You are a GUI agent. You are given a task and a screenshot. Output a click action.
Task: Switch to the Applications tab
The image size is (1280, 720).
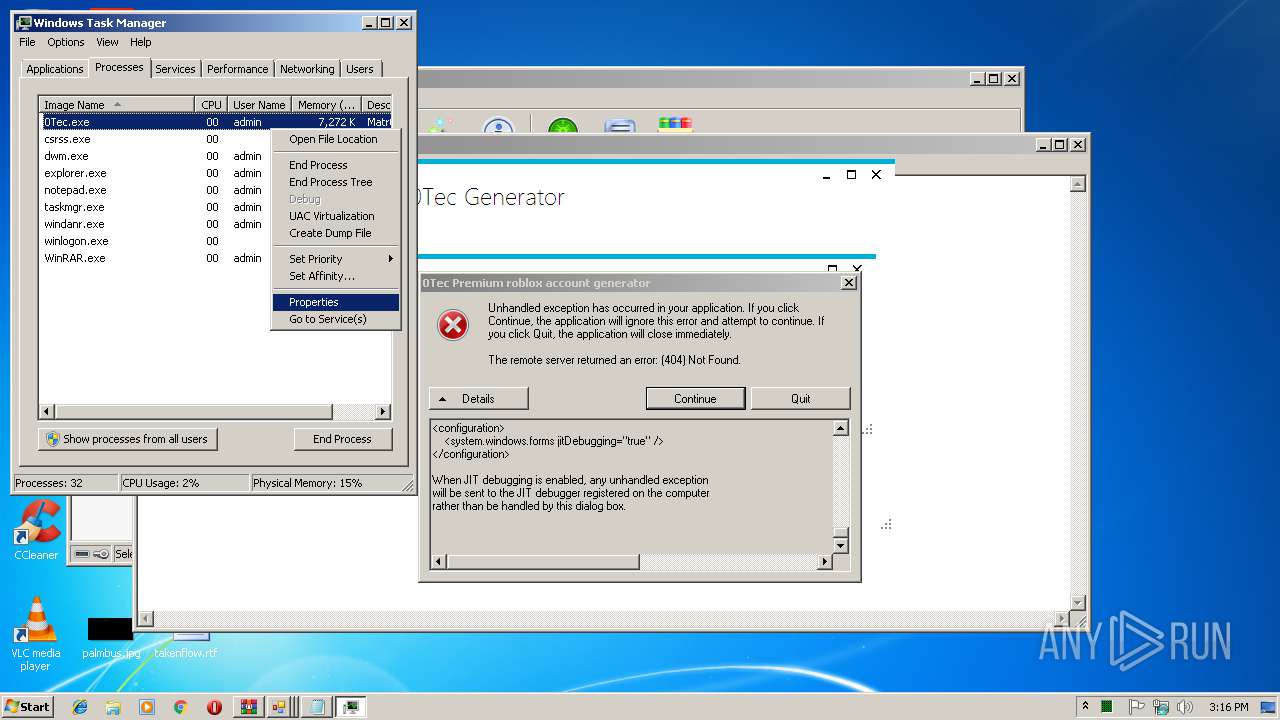(55, 69)
